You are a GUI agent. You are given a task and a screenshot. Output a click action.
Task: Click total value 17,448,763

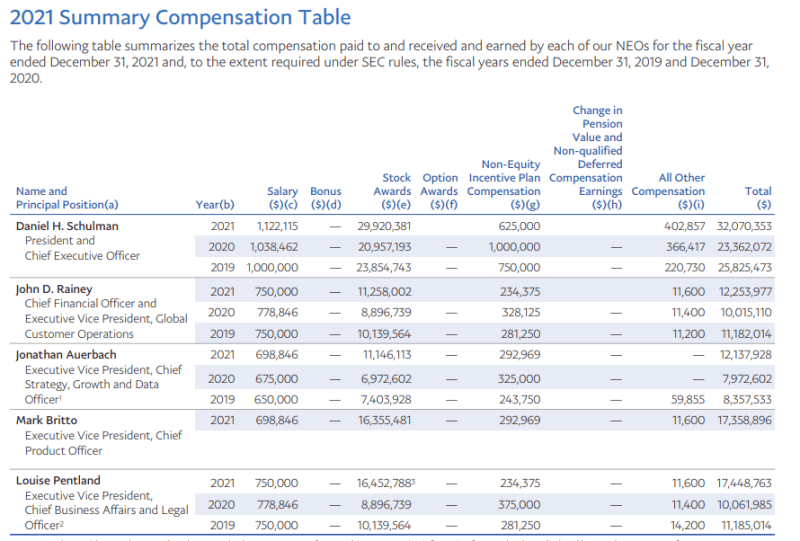744,483
